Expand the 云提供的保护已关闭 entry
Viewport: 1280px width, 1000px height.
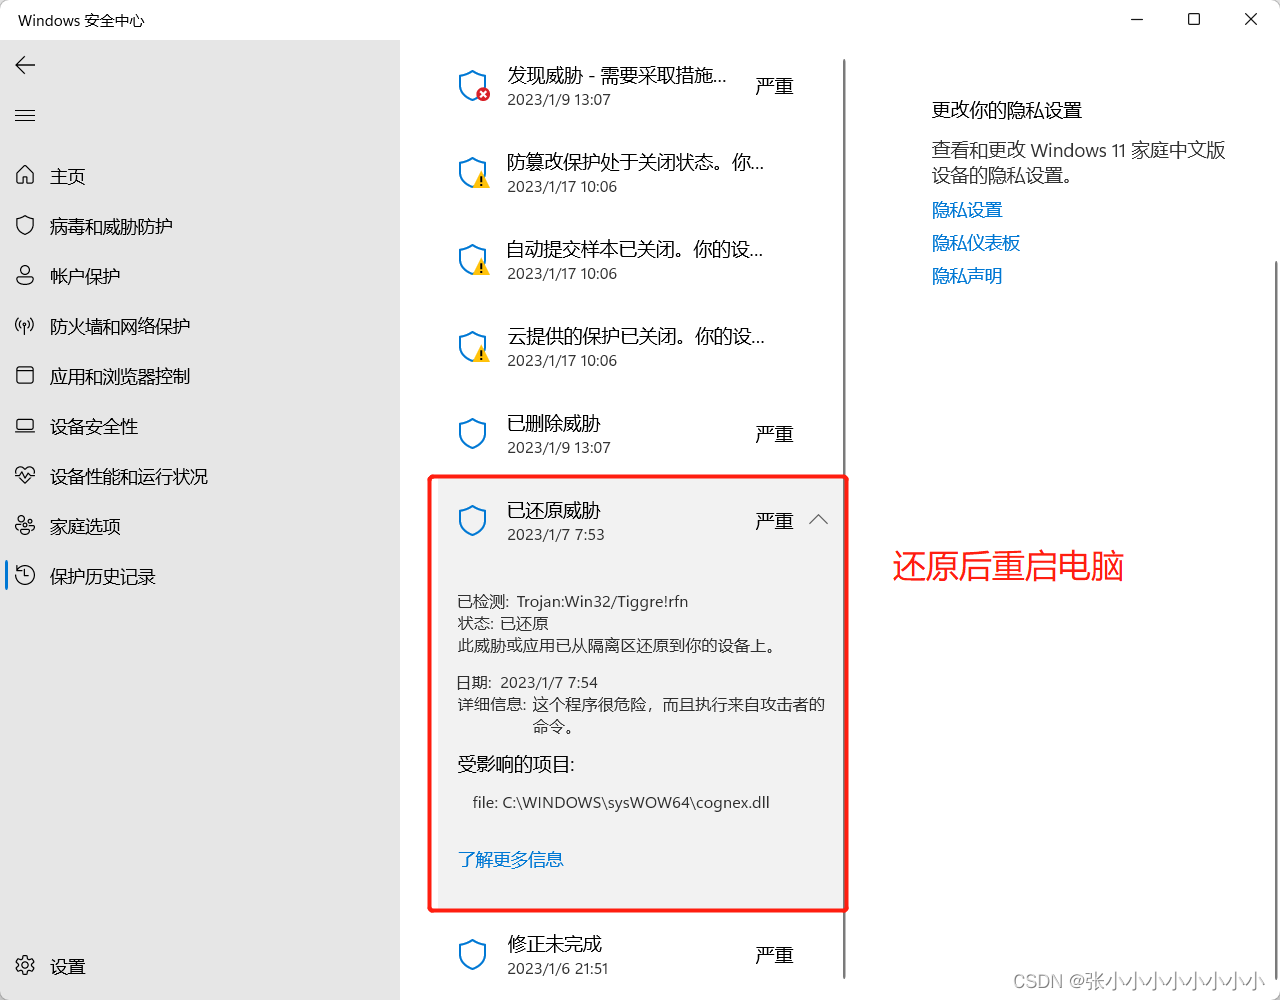[x=636, y=347]
